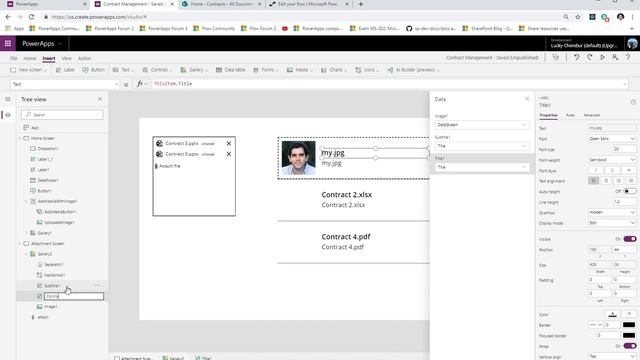Open the Home ribbon tab

point(30,58)
